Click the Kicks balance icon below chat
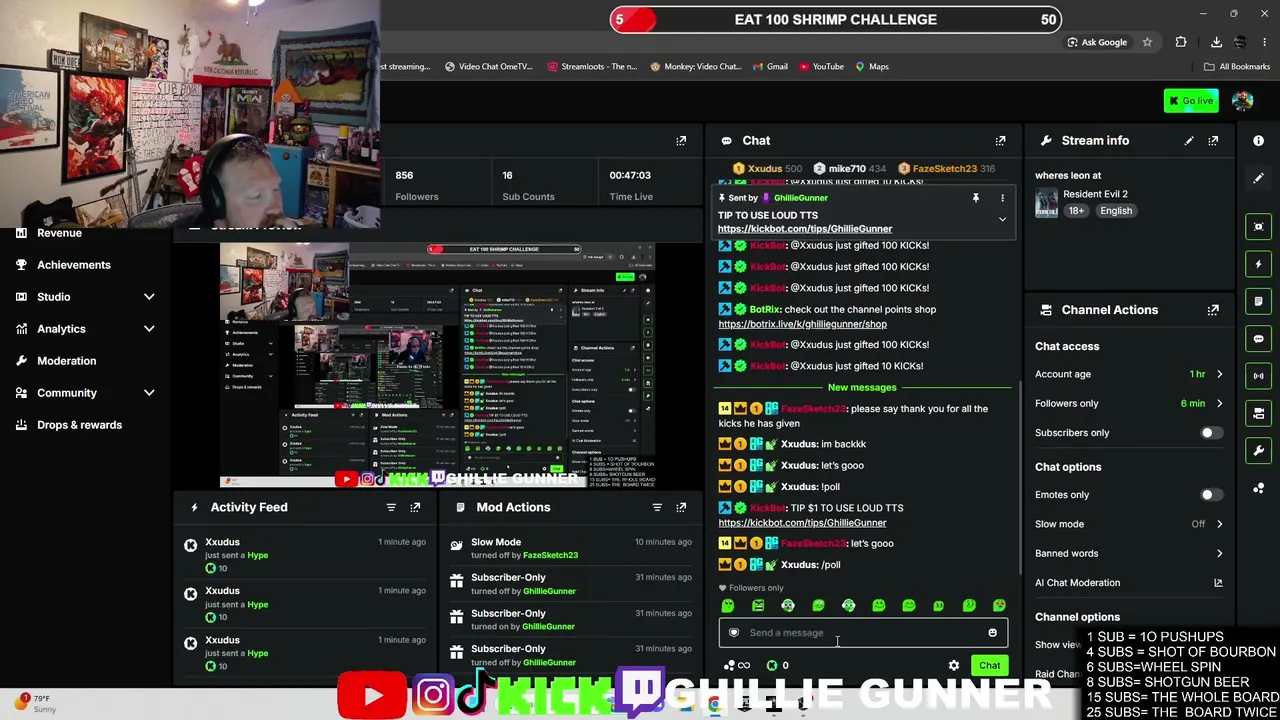The width and height of the screenshot is (1280, 720). 772,666
